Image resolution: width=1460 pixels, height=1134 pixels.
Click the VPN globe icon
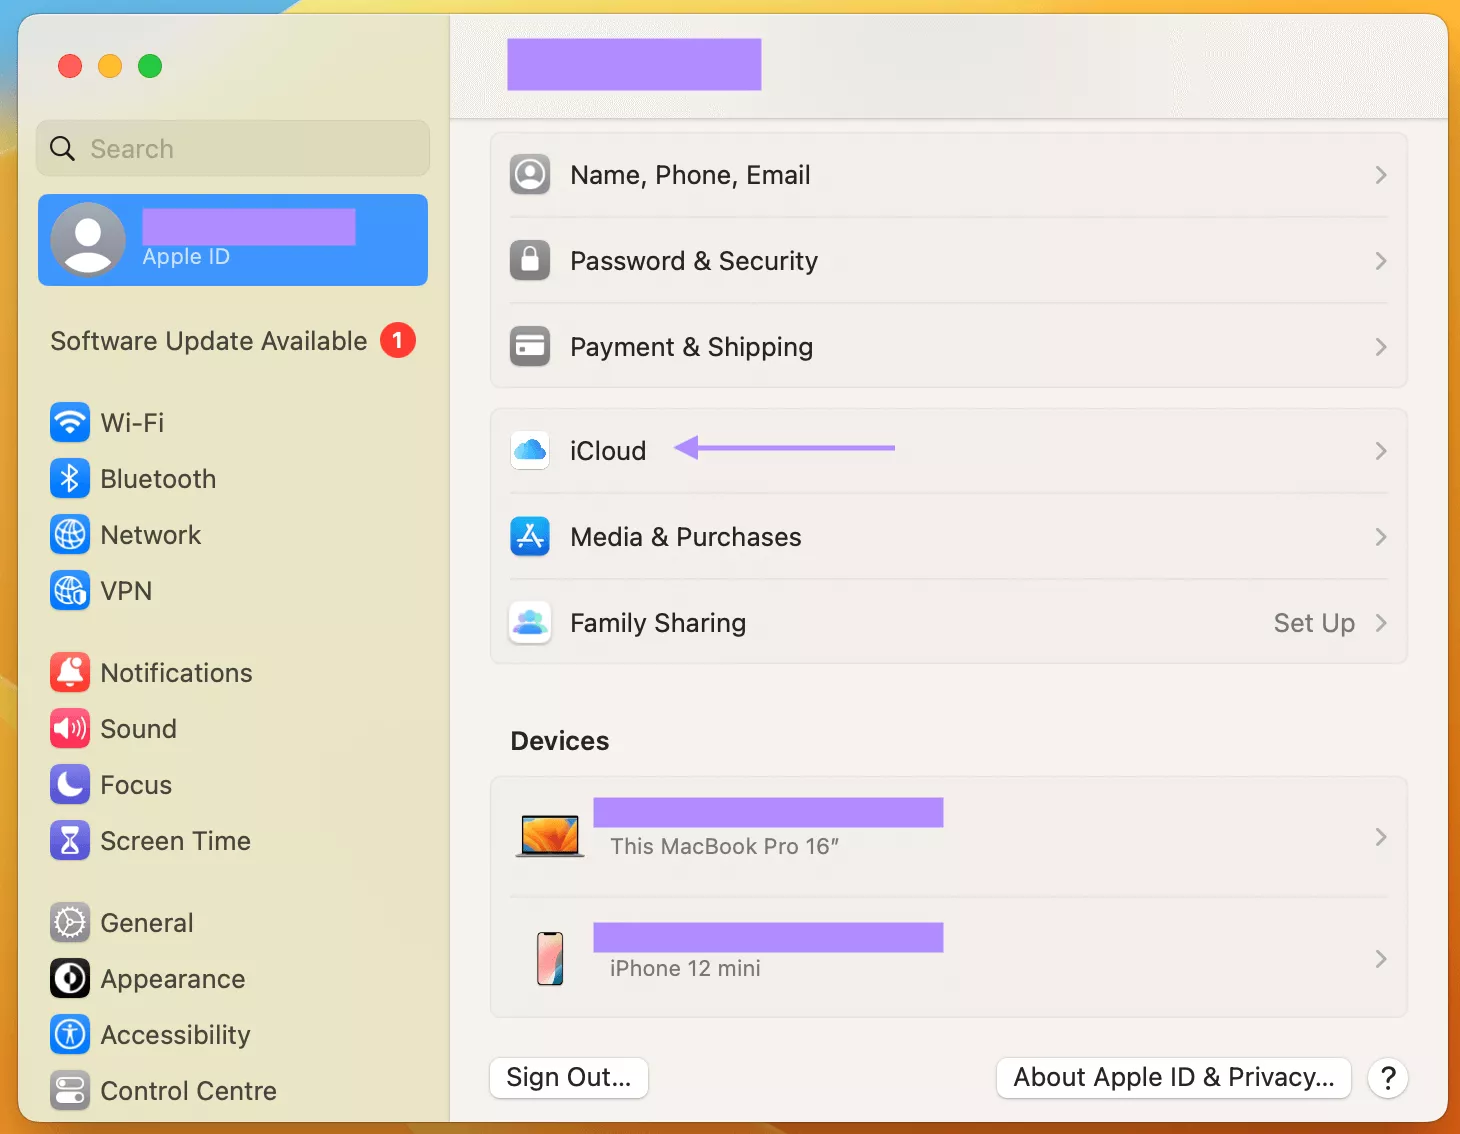(x=69, y=591)
